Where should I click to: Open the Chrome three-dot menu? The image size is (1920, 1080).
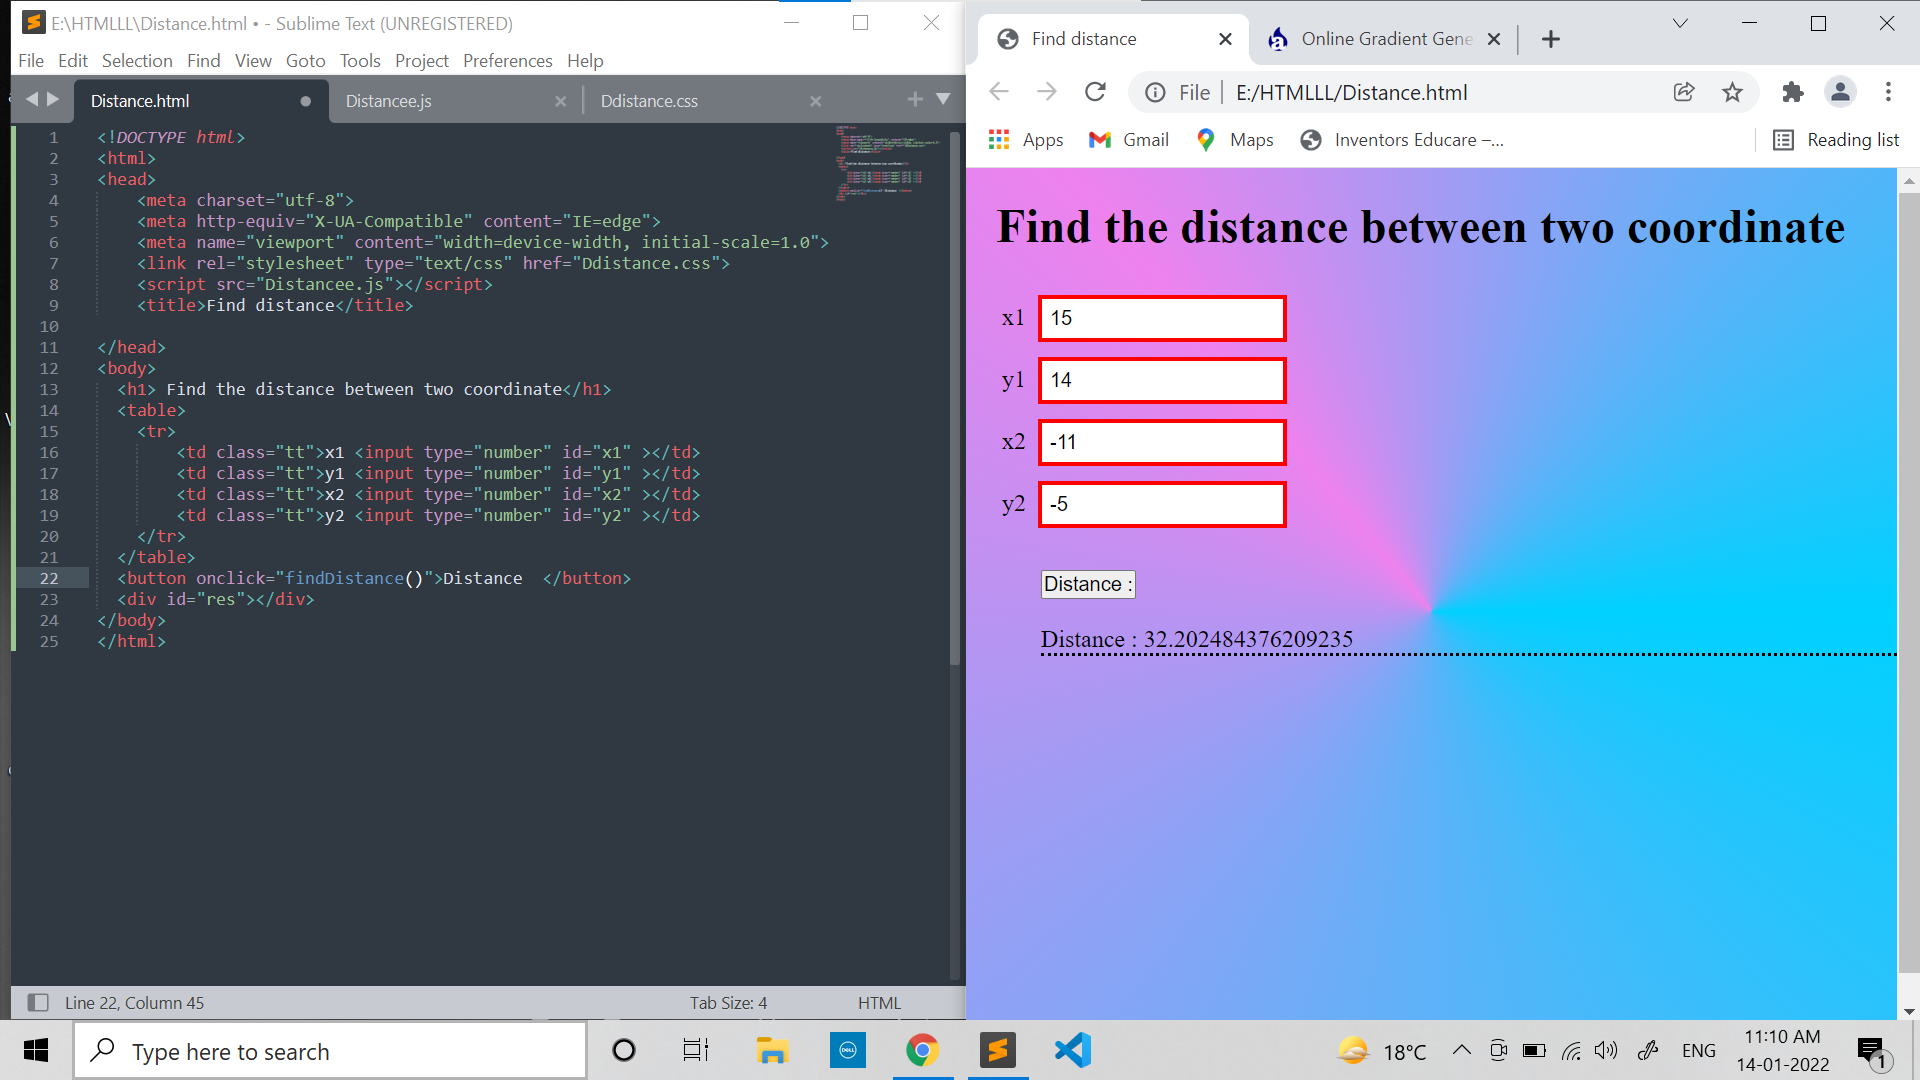(x=1888, y=92)
